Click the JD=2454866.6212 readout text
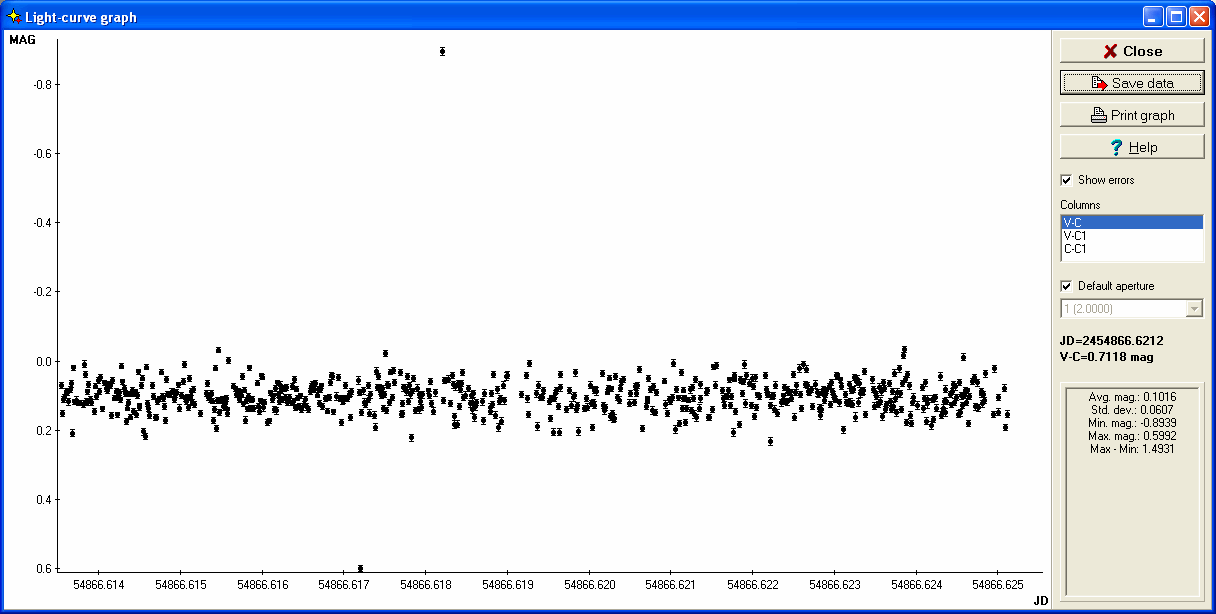 point(1112,341)
